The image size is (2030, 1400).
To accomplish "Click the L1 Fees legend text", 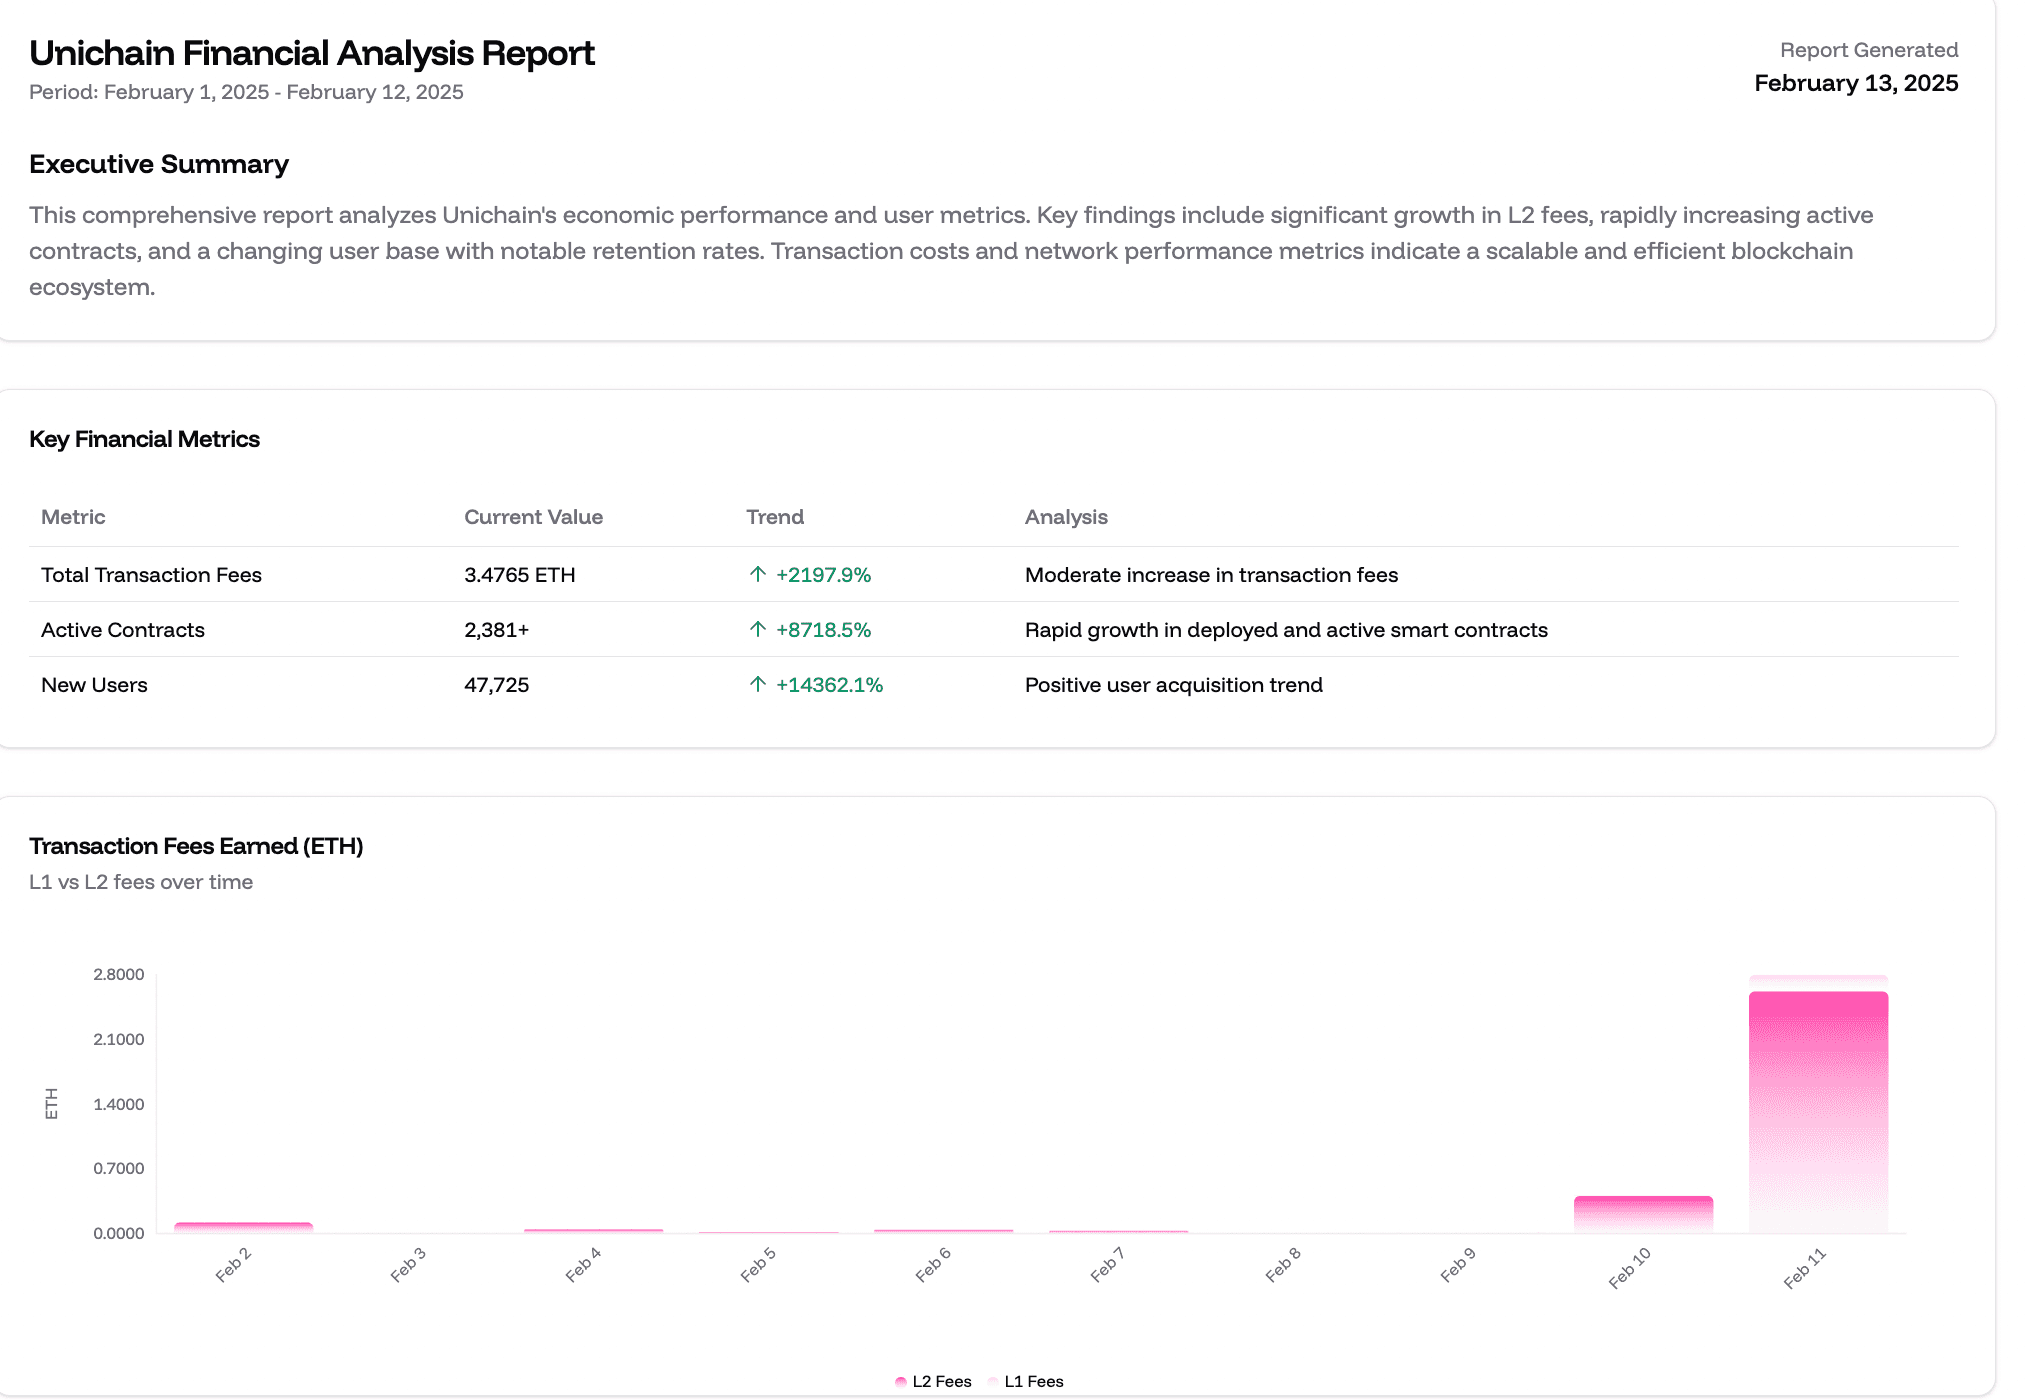I will point(1034,1382).
